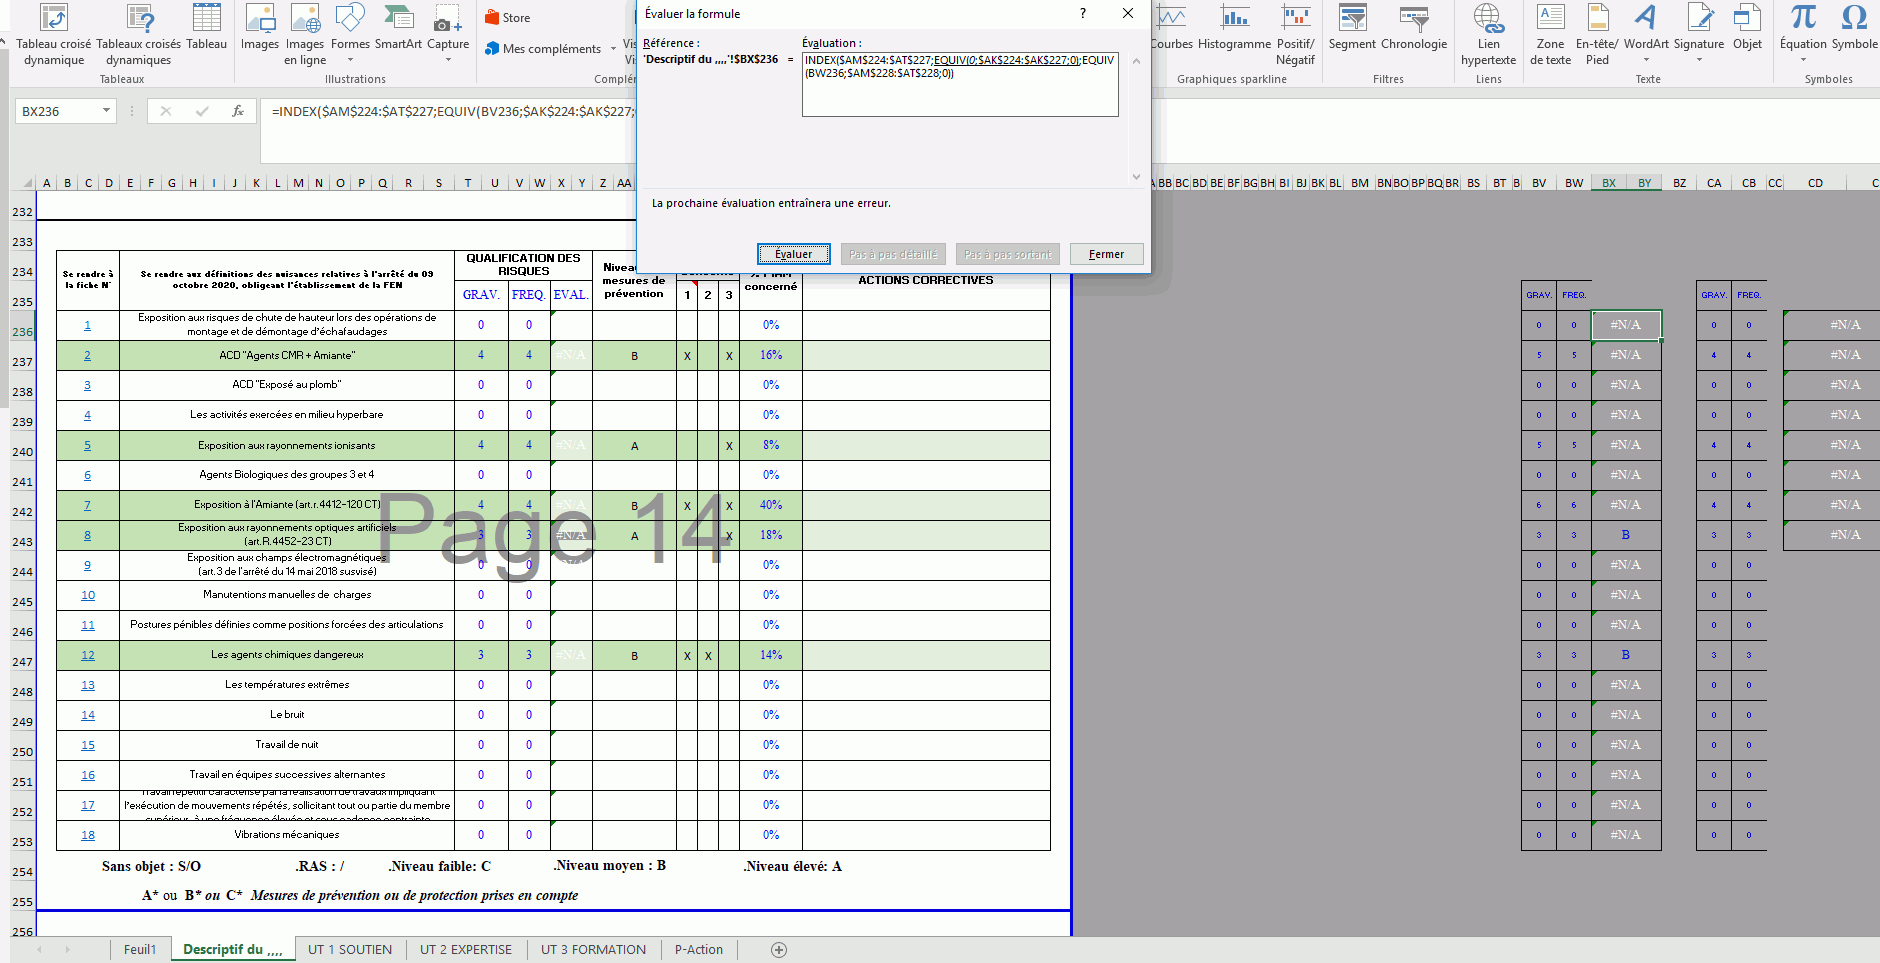Open fiche number 12 hyperlink
The width and height of the screenshot is (1880, 963).
[88, 655]
